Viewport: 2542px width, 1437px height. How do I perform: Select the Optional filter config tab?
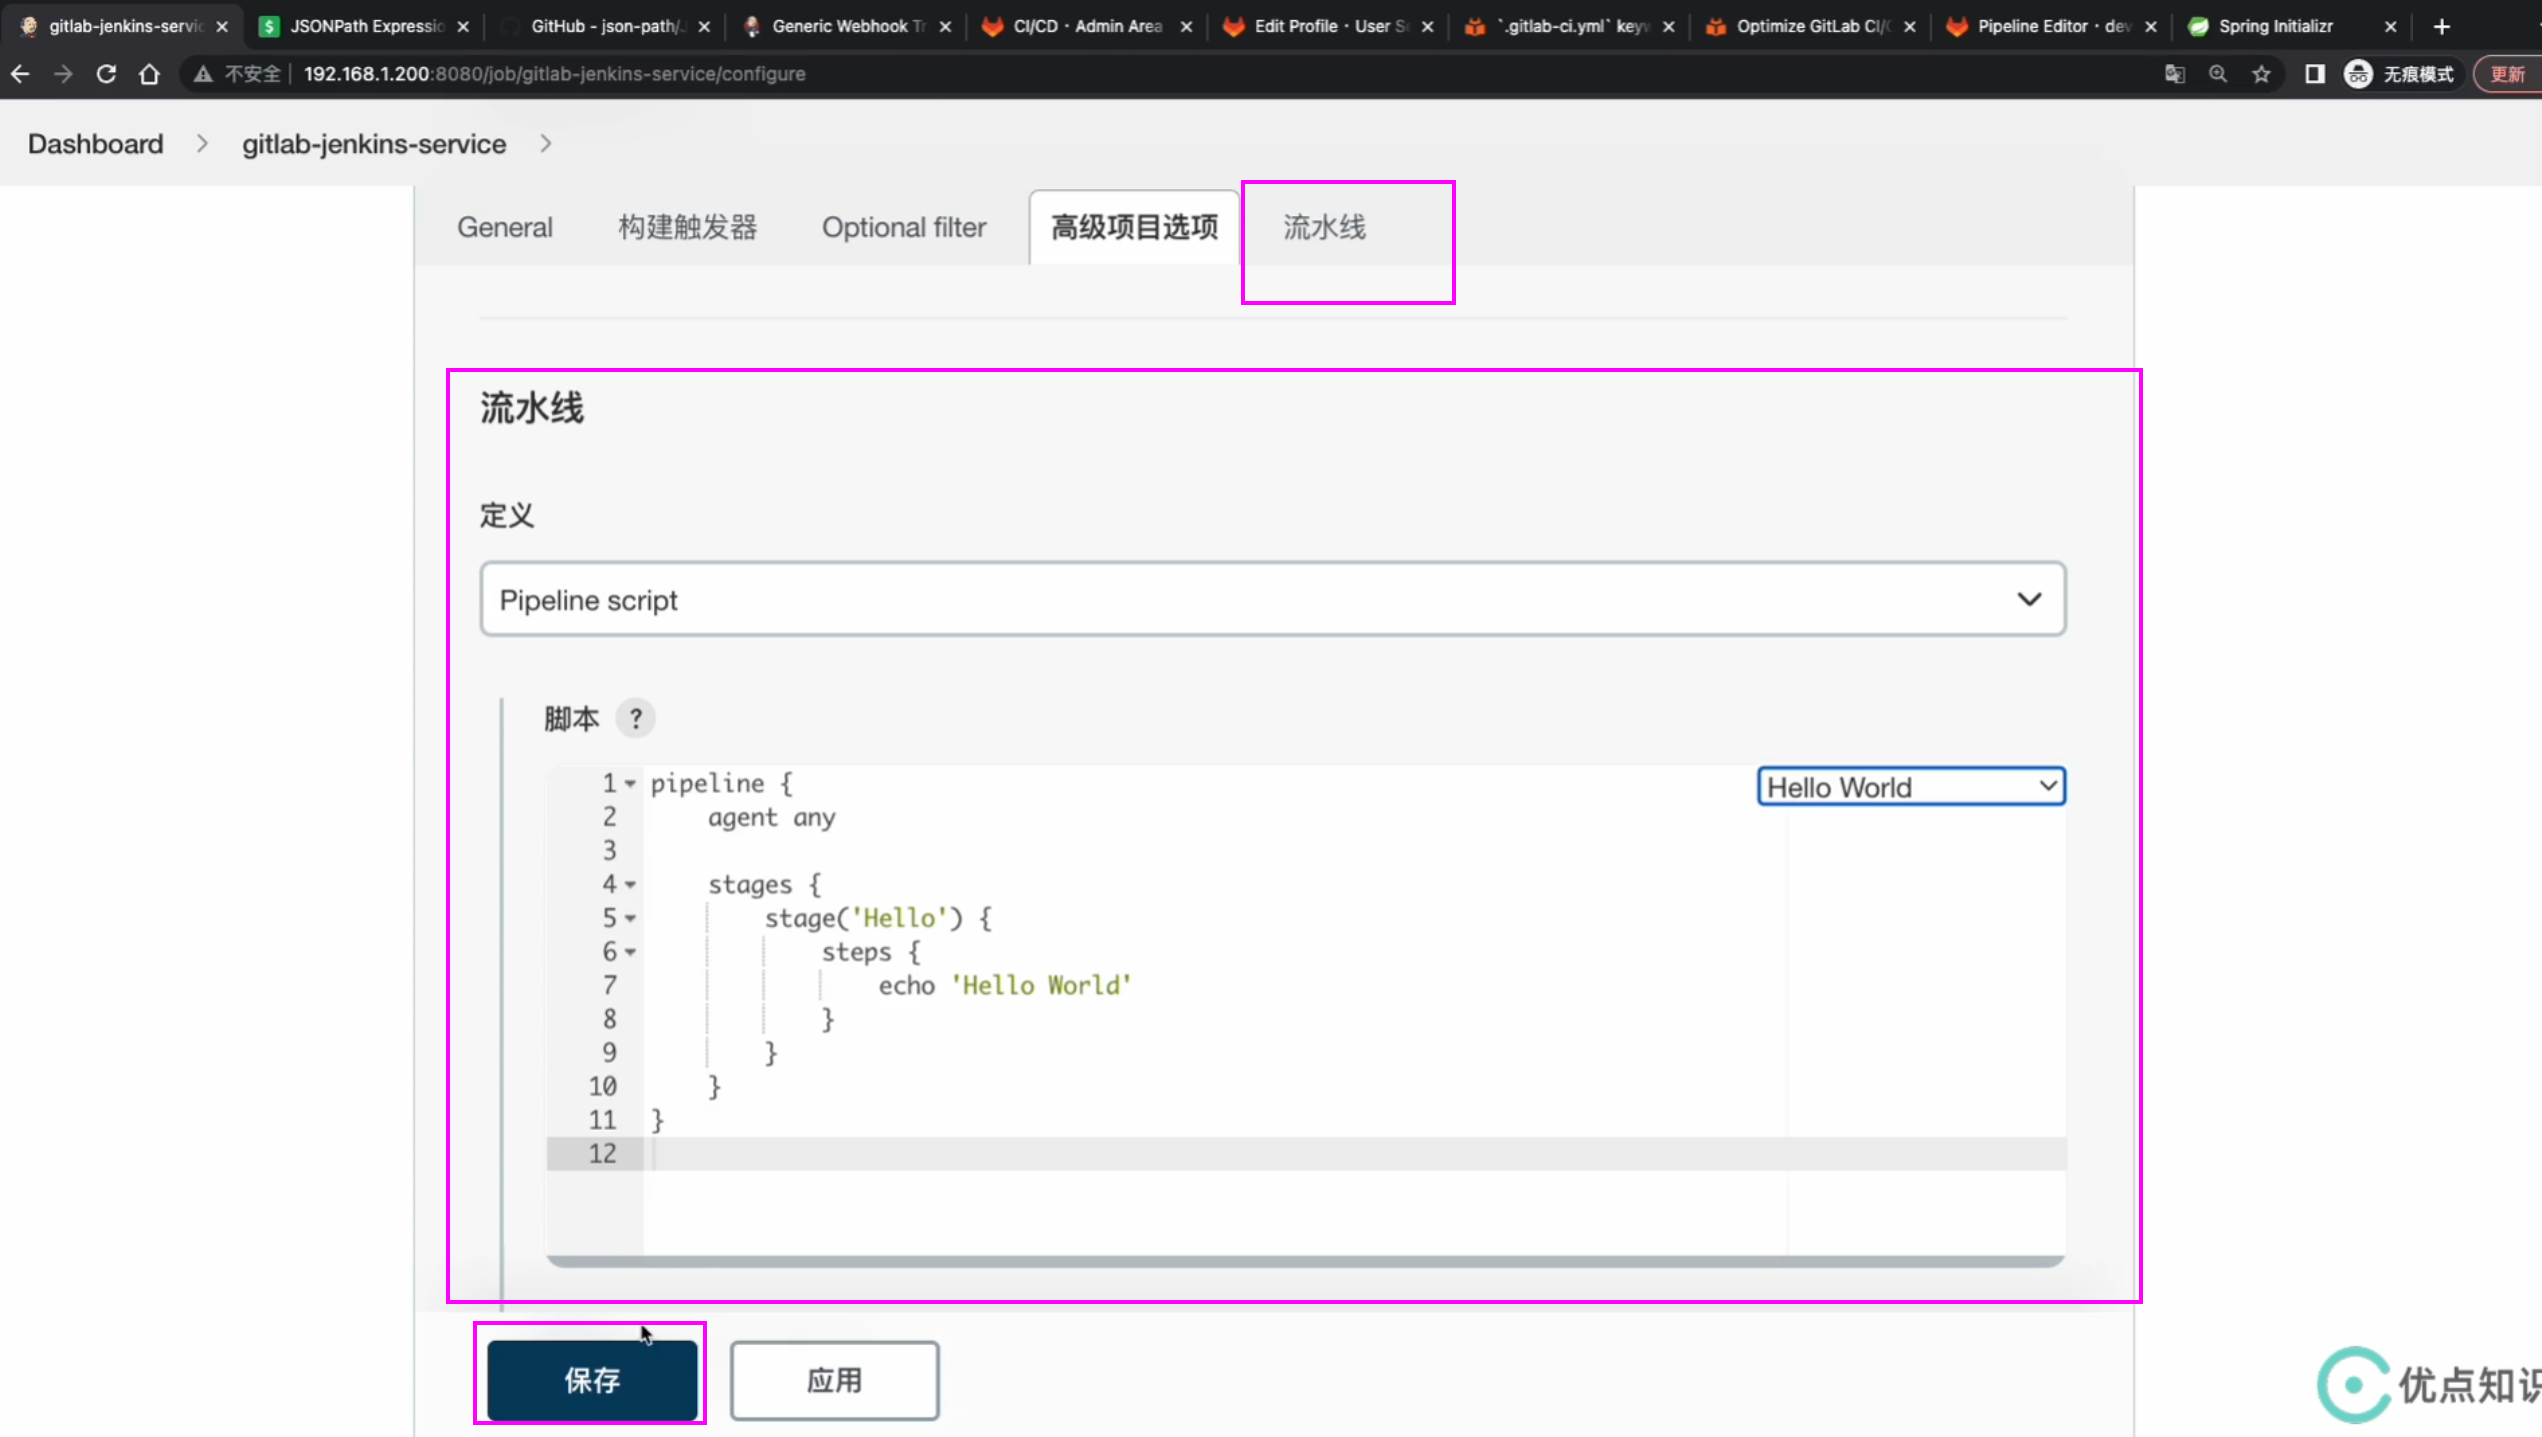pos(904,228)
